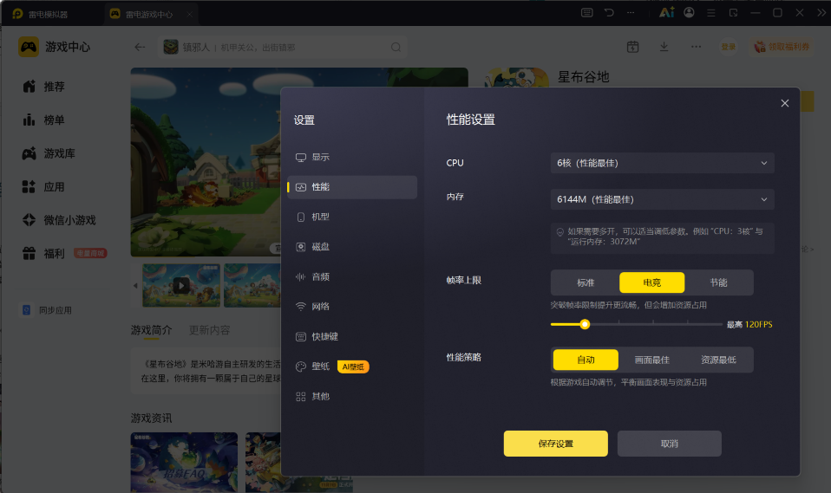Click the game search input field
This screenshot has width=831, height=493.
point(282,47)
